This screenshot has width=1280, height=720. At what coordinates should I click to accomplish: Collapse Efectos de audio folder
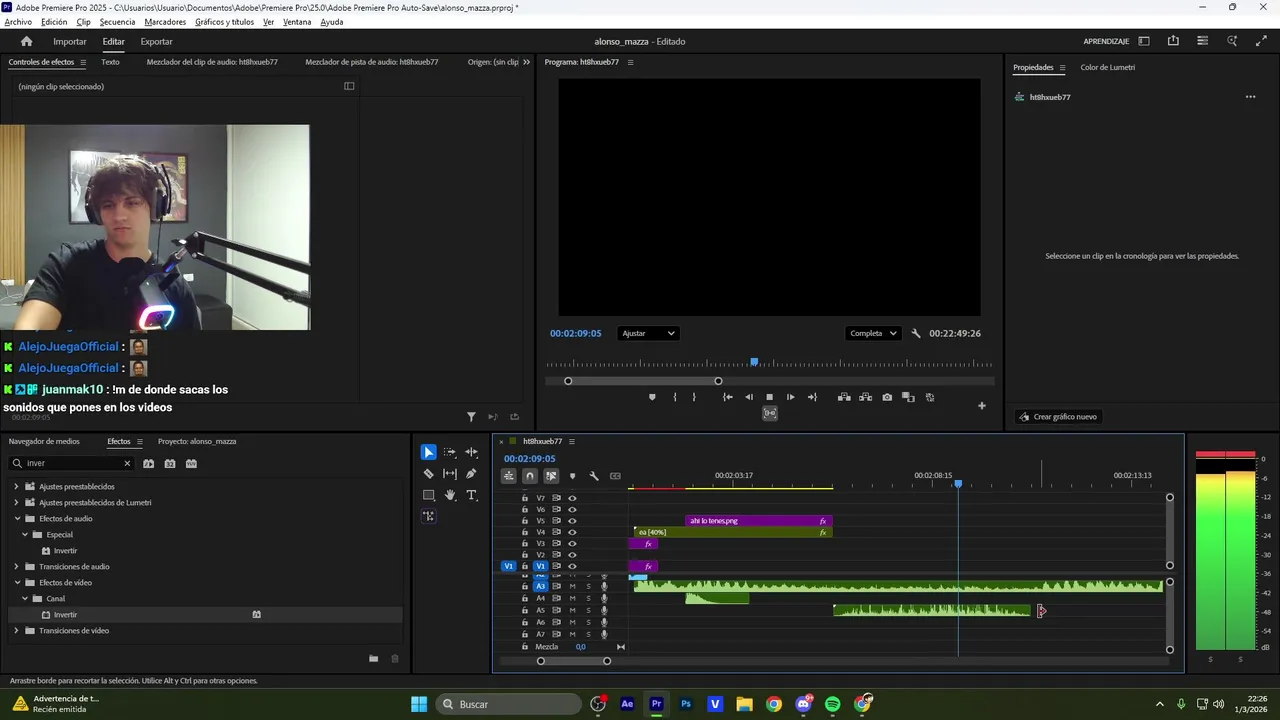click(16, 519)
